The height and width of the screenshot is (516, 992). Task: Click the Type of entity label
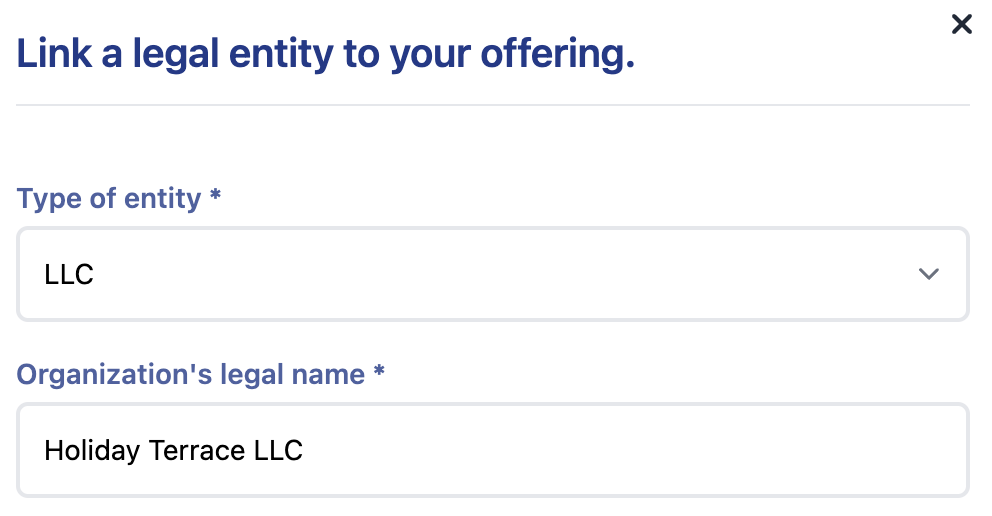point(109,199)
